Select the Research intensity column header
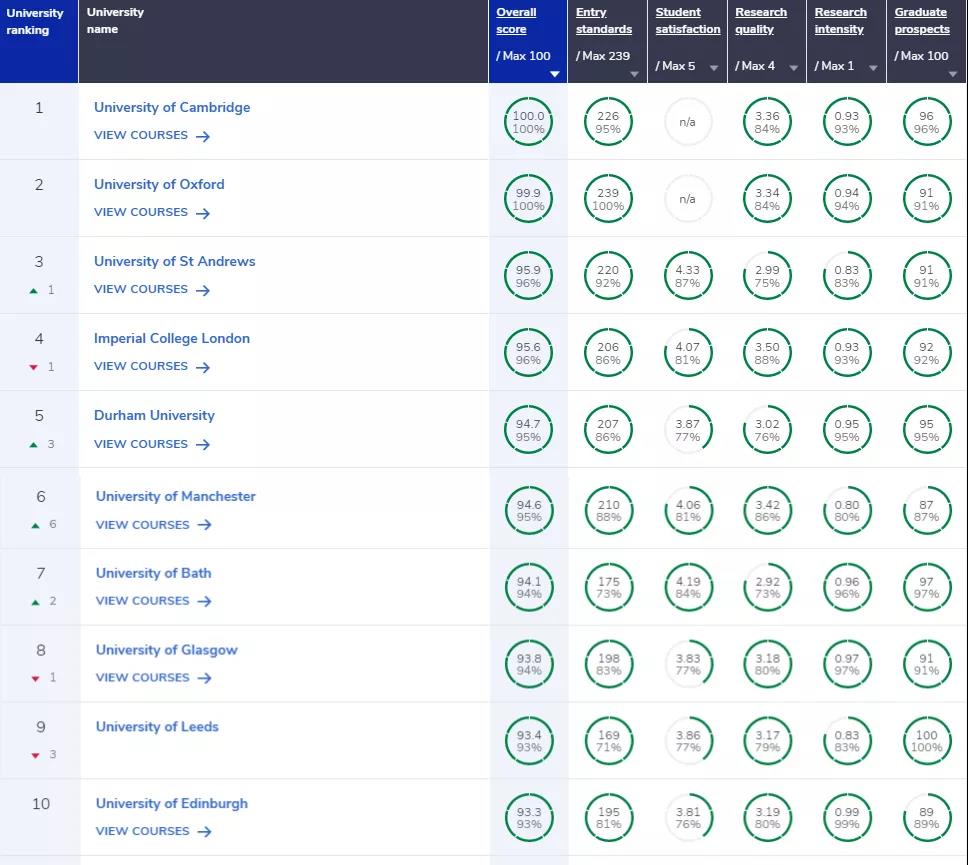This screenshot has width=968, height=865. 840,21
